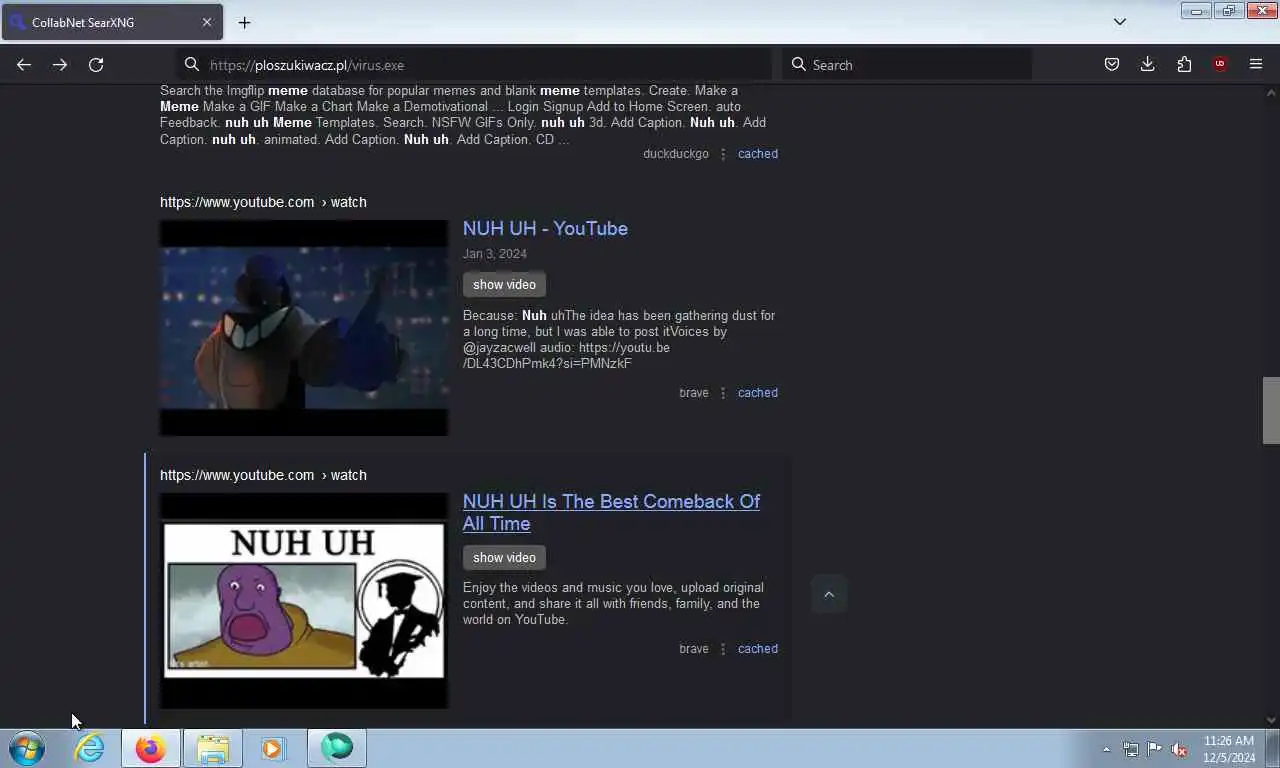Open the uBlock Origin extension icon
The width and height of the screenshot is (1280, 768).
pyautogui.click(x=1220, y=64)
